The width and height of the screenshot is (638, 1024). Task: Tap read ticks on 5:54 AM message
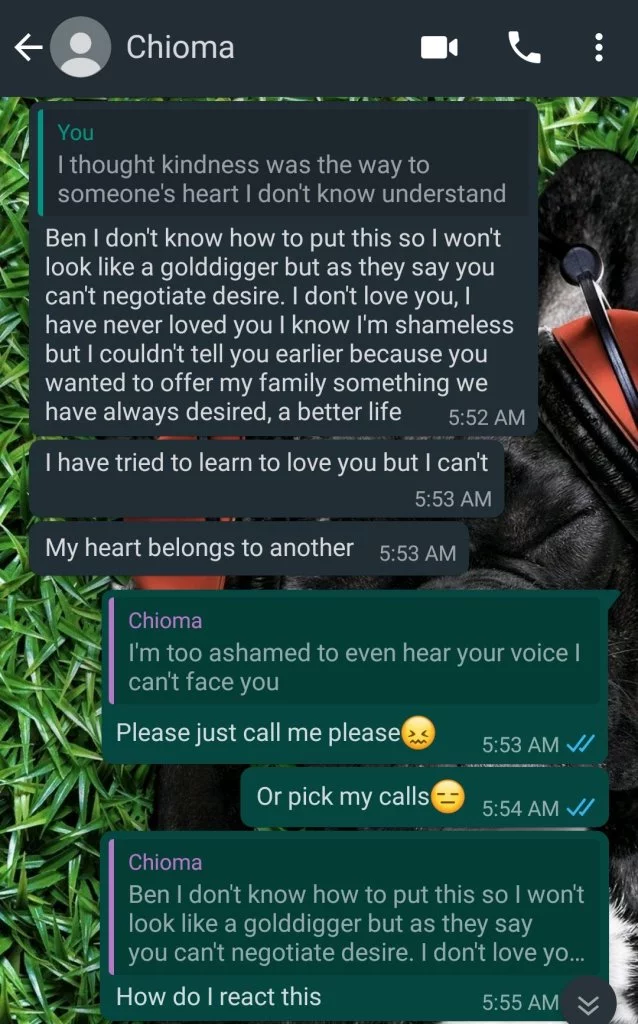click(x=581, y=808)
